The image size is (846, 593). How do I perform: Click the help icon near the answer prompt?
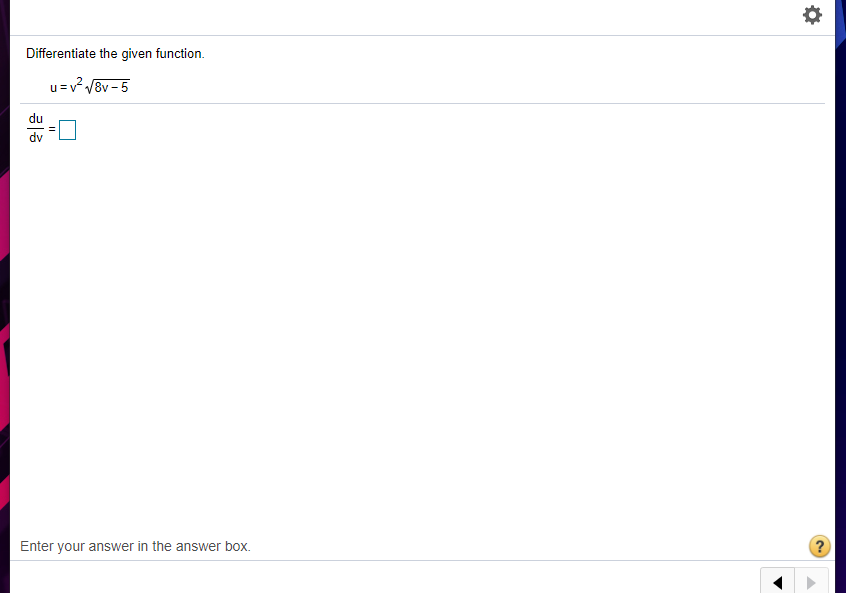819,546
